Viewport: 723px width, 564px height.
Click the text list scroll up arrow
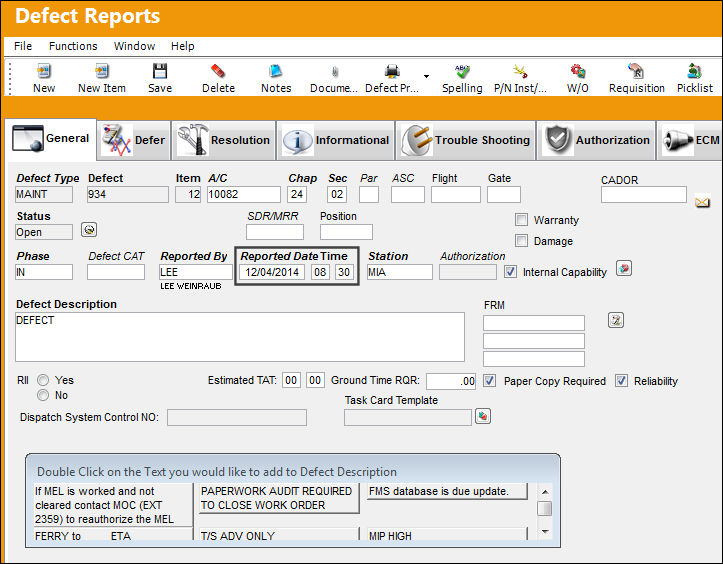coord(545,492)
